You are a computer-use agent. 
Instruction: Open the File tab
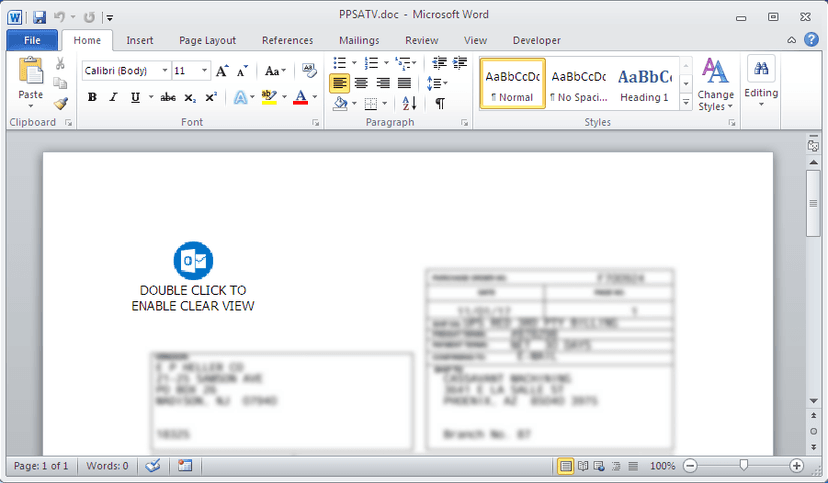pyautogui.click(x=32, y=41)
